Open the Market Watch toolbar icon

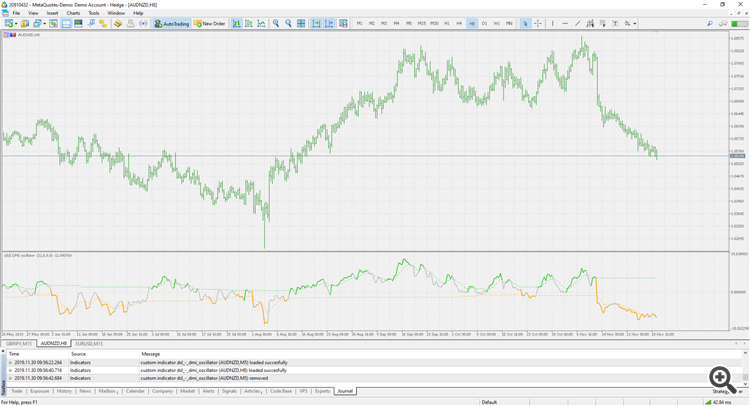[54, 23]
